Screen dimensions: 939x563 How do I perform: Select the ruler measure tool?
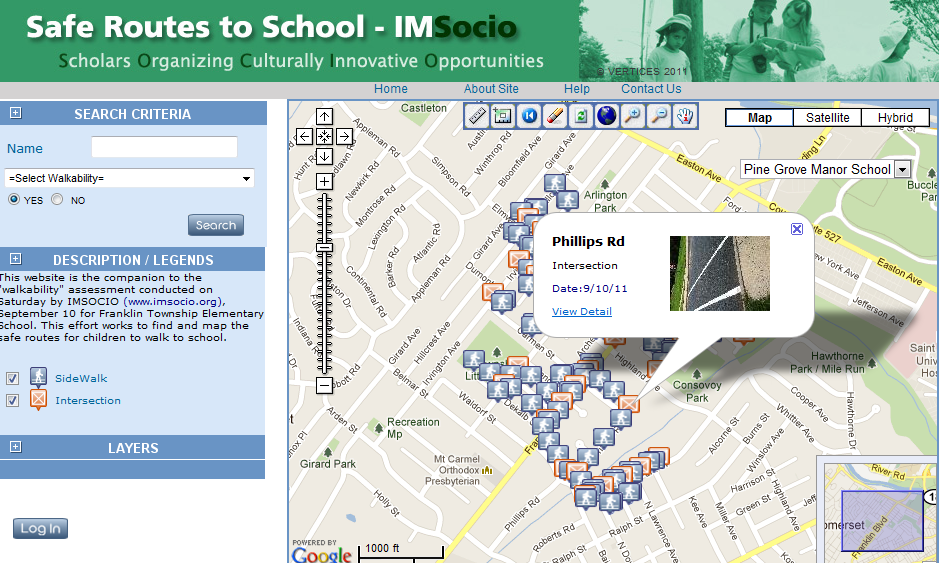point(477,116)
